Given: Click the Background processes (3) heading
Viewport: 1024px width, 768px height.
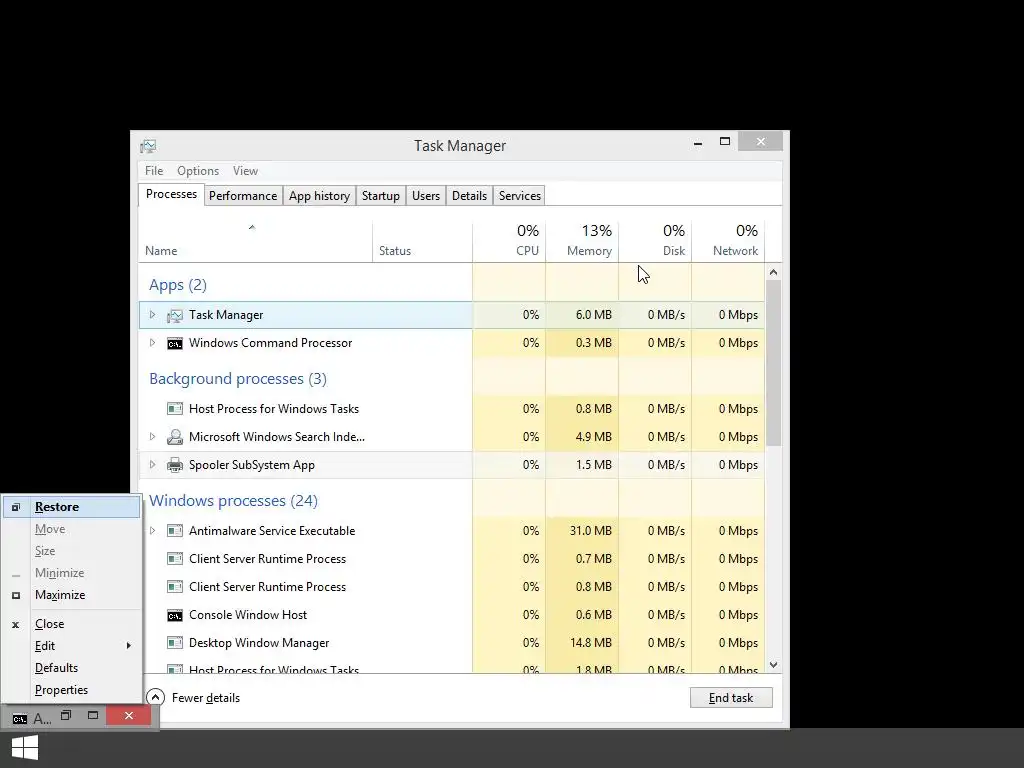Looking at the screenshot, I should tap(238, 379).
